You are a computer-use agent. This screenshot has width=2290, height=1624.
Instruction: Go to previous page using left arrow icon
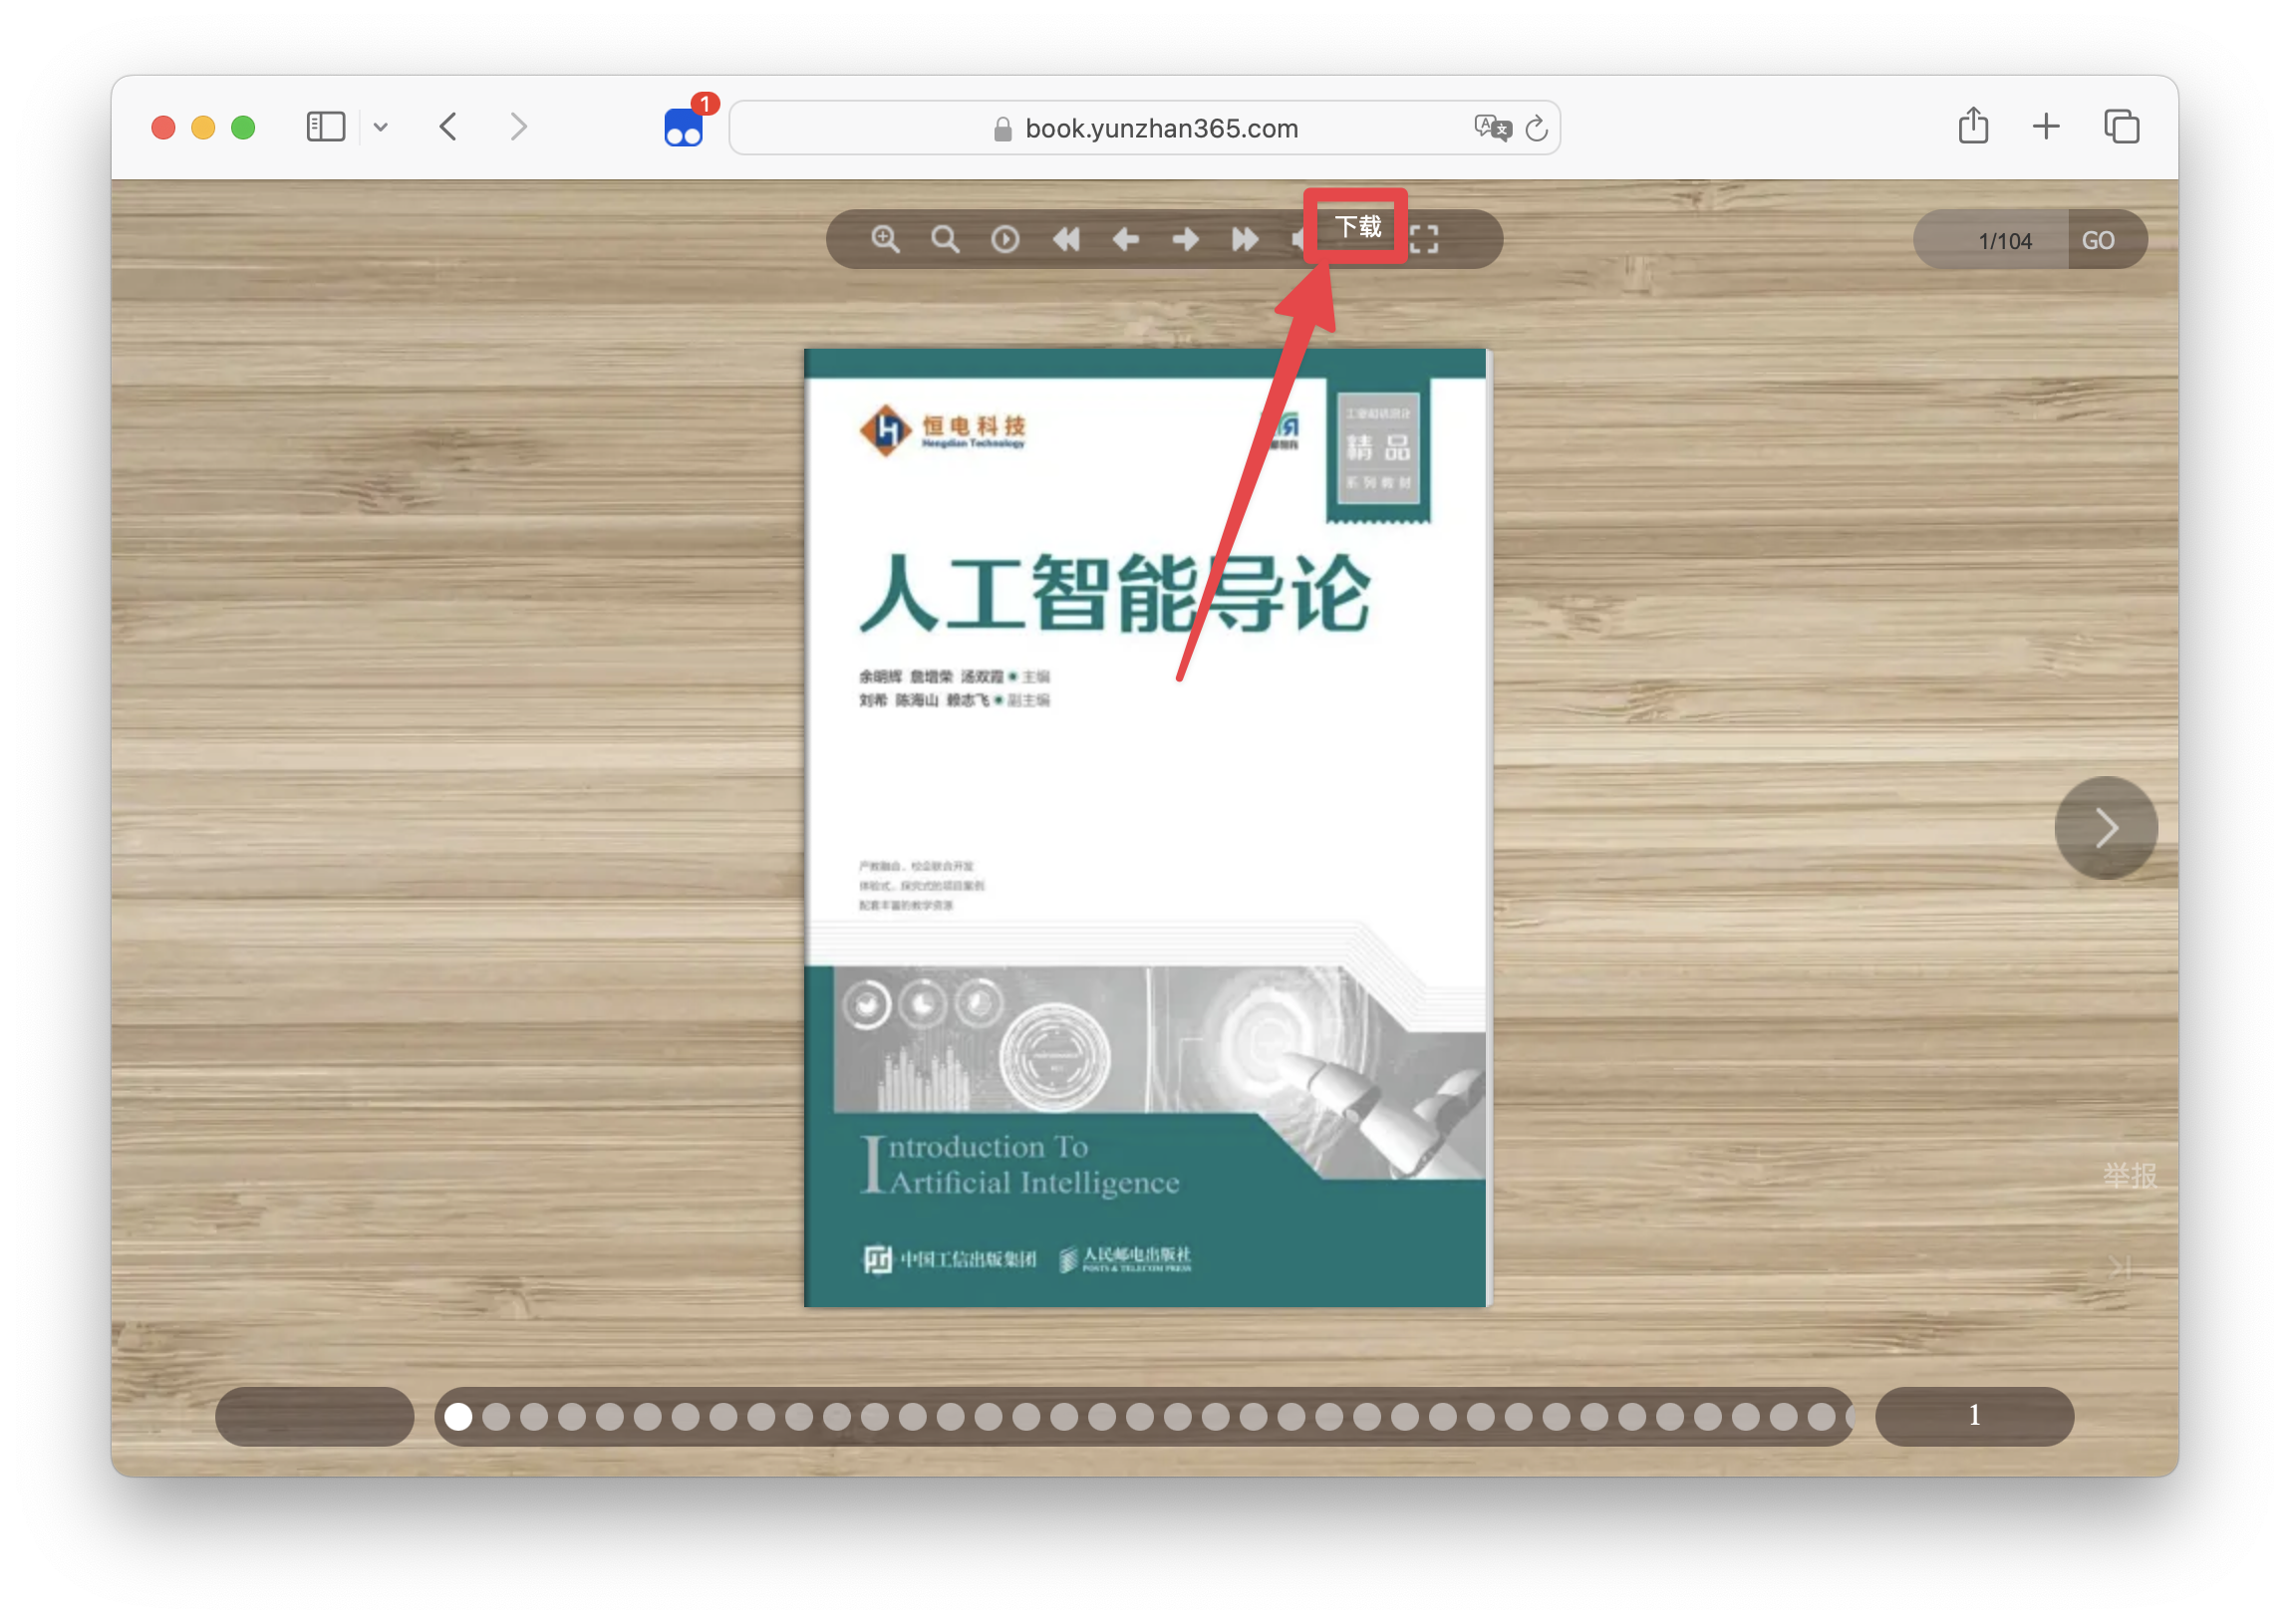tap(1126, 239)
